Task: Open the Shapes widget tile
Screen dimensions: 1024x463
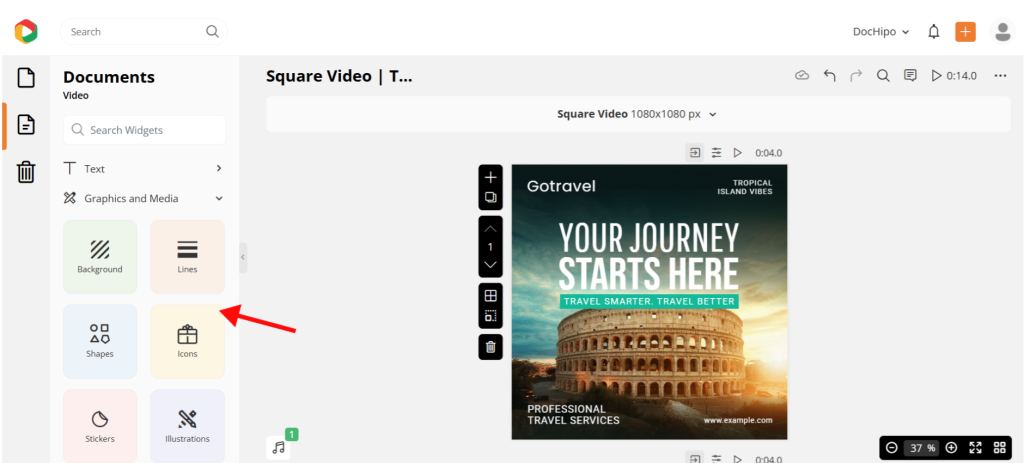Action: 100,342
